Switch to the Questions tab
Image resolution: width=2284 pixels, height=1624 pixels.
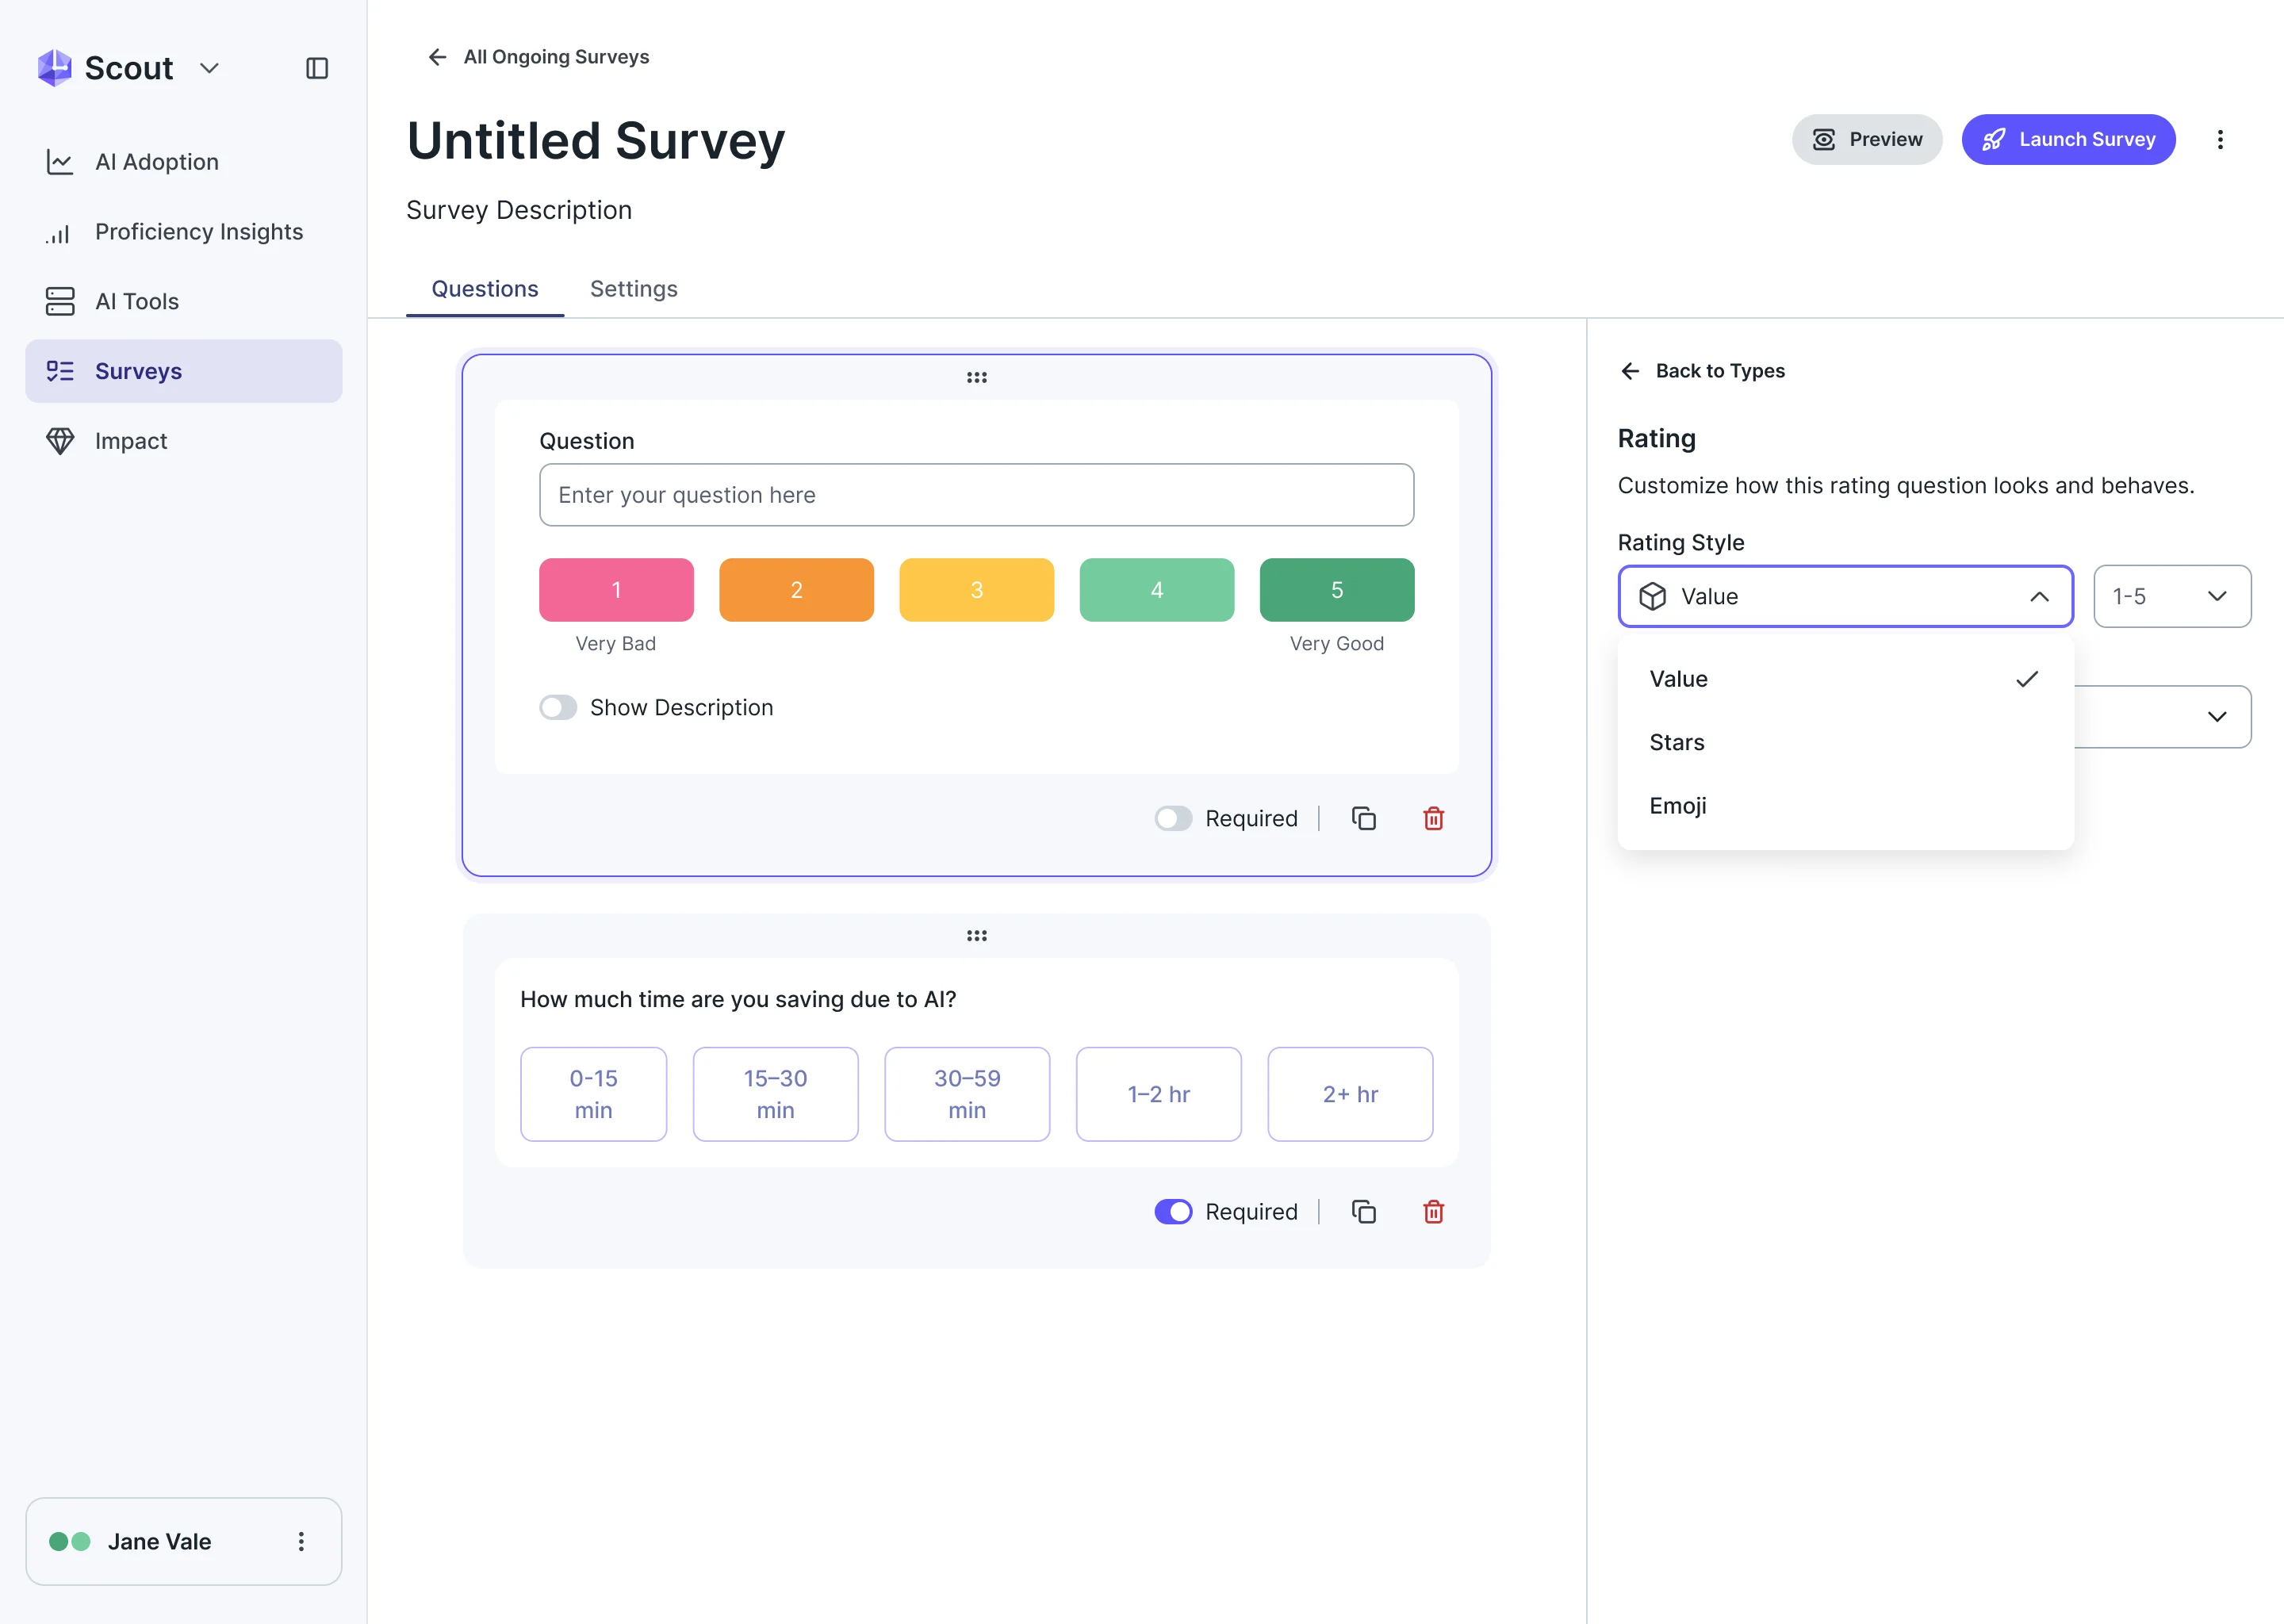[x=485, y=289]
